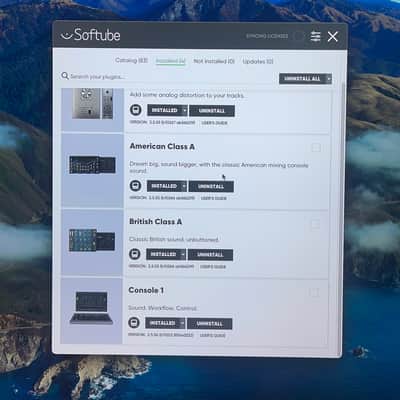This screenshot has width=400, height=400.
Task: Click Syncing Licenses text in header
Action: 267,36
